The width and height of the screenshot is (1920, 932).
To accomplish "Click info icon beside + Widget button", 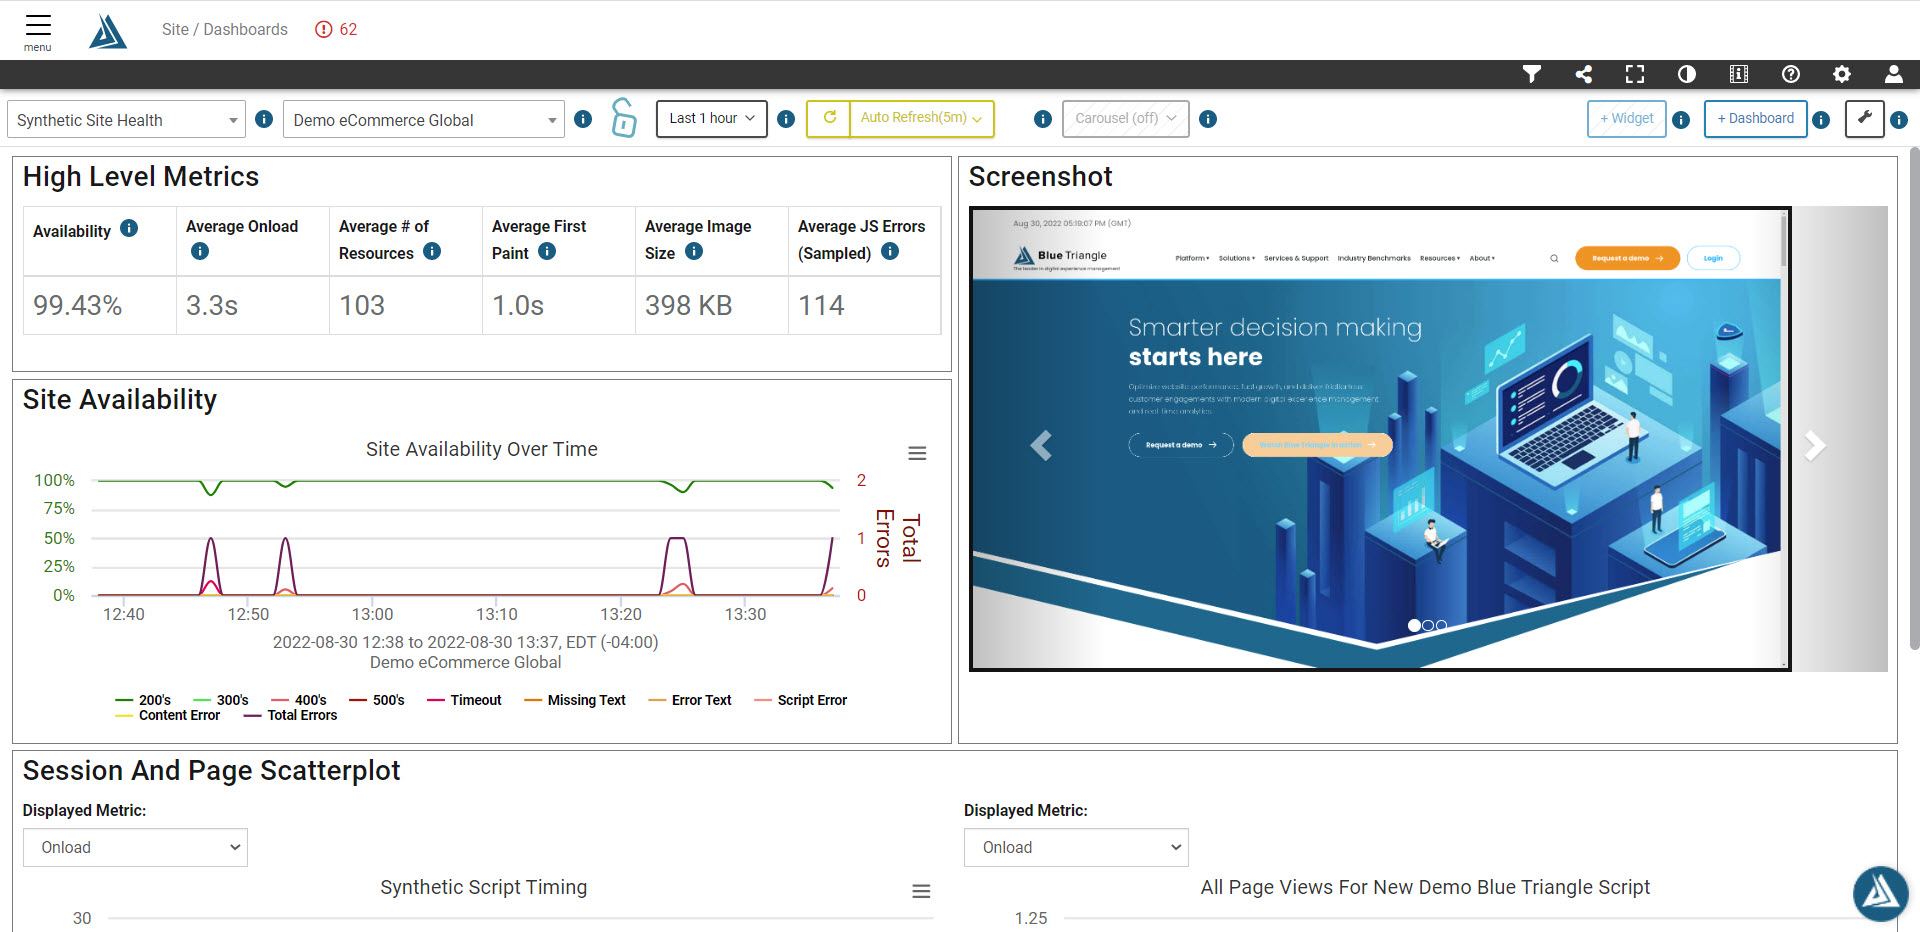I will coord(1681,120).
